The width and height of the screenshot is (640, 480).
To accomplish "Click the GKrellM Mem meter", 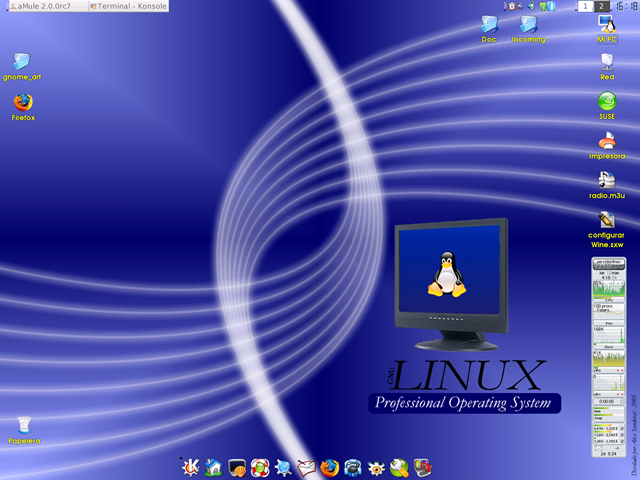I will click(609, 409).
